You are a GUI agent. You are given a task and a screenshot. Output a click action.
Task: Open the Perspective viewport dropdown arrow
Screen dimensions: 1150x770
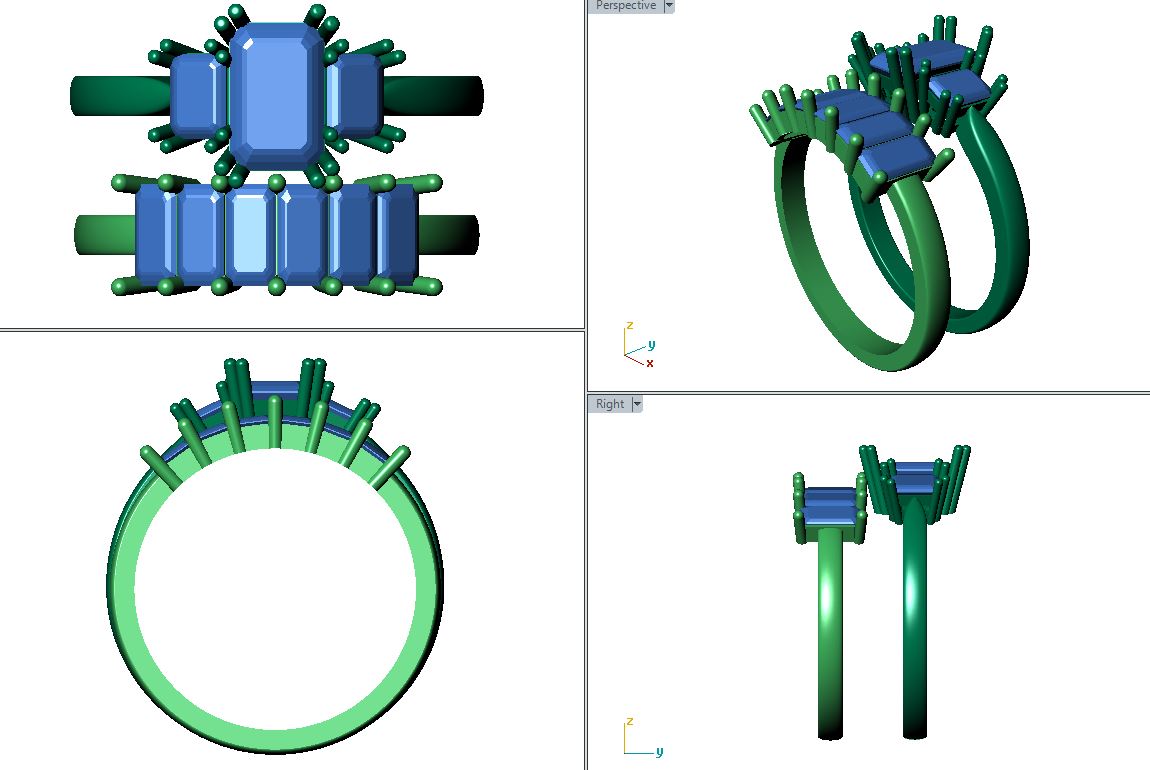(669, 6)
